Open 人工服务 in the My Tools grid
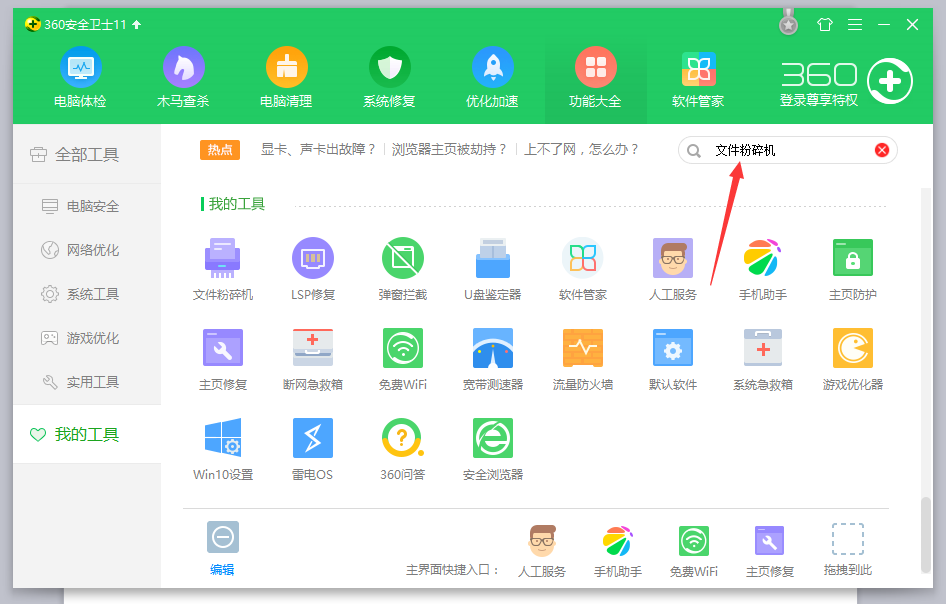 pos(672,270)
